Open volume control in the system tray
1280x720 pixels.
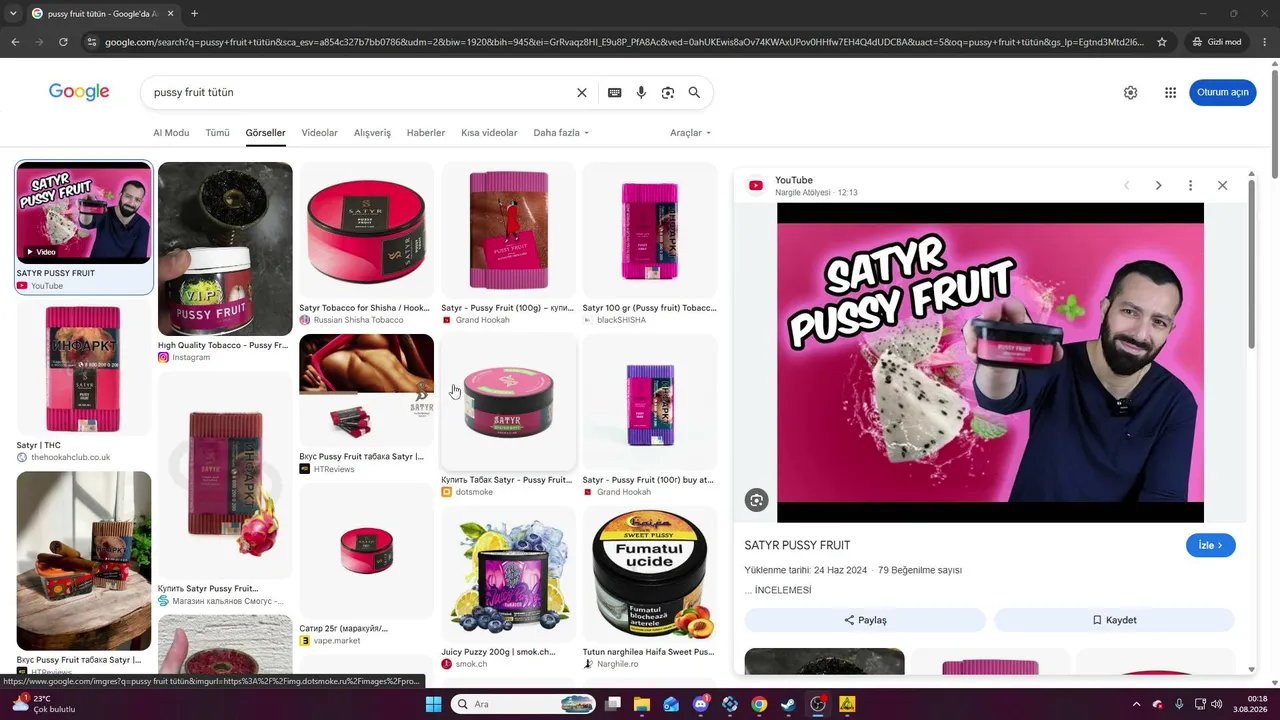coord(1216,704)
